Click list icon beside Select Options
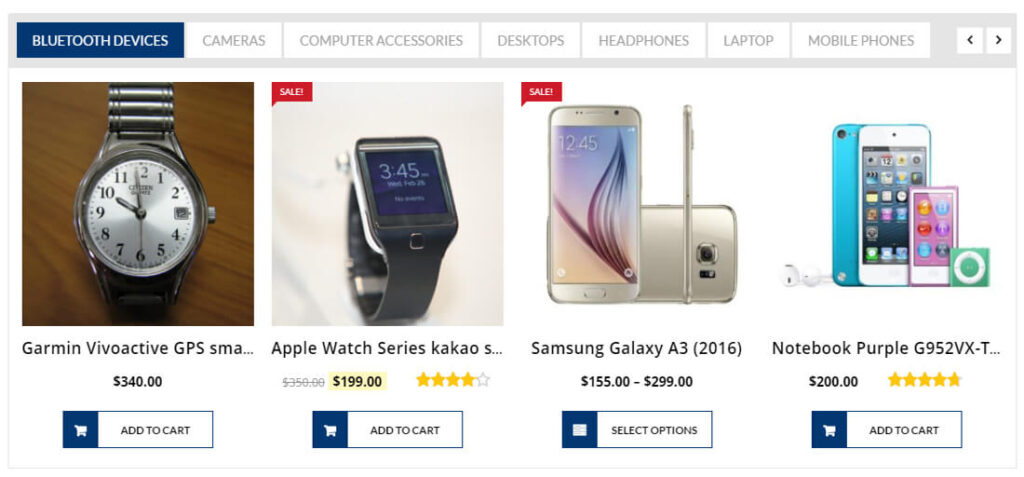The height and width of the screenshot is (477, 1024). tap(580, 430)
